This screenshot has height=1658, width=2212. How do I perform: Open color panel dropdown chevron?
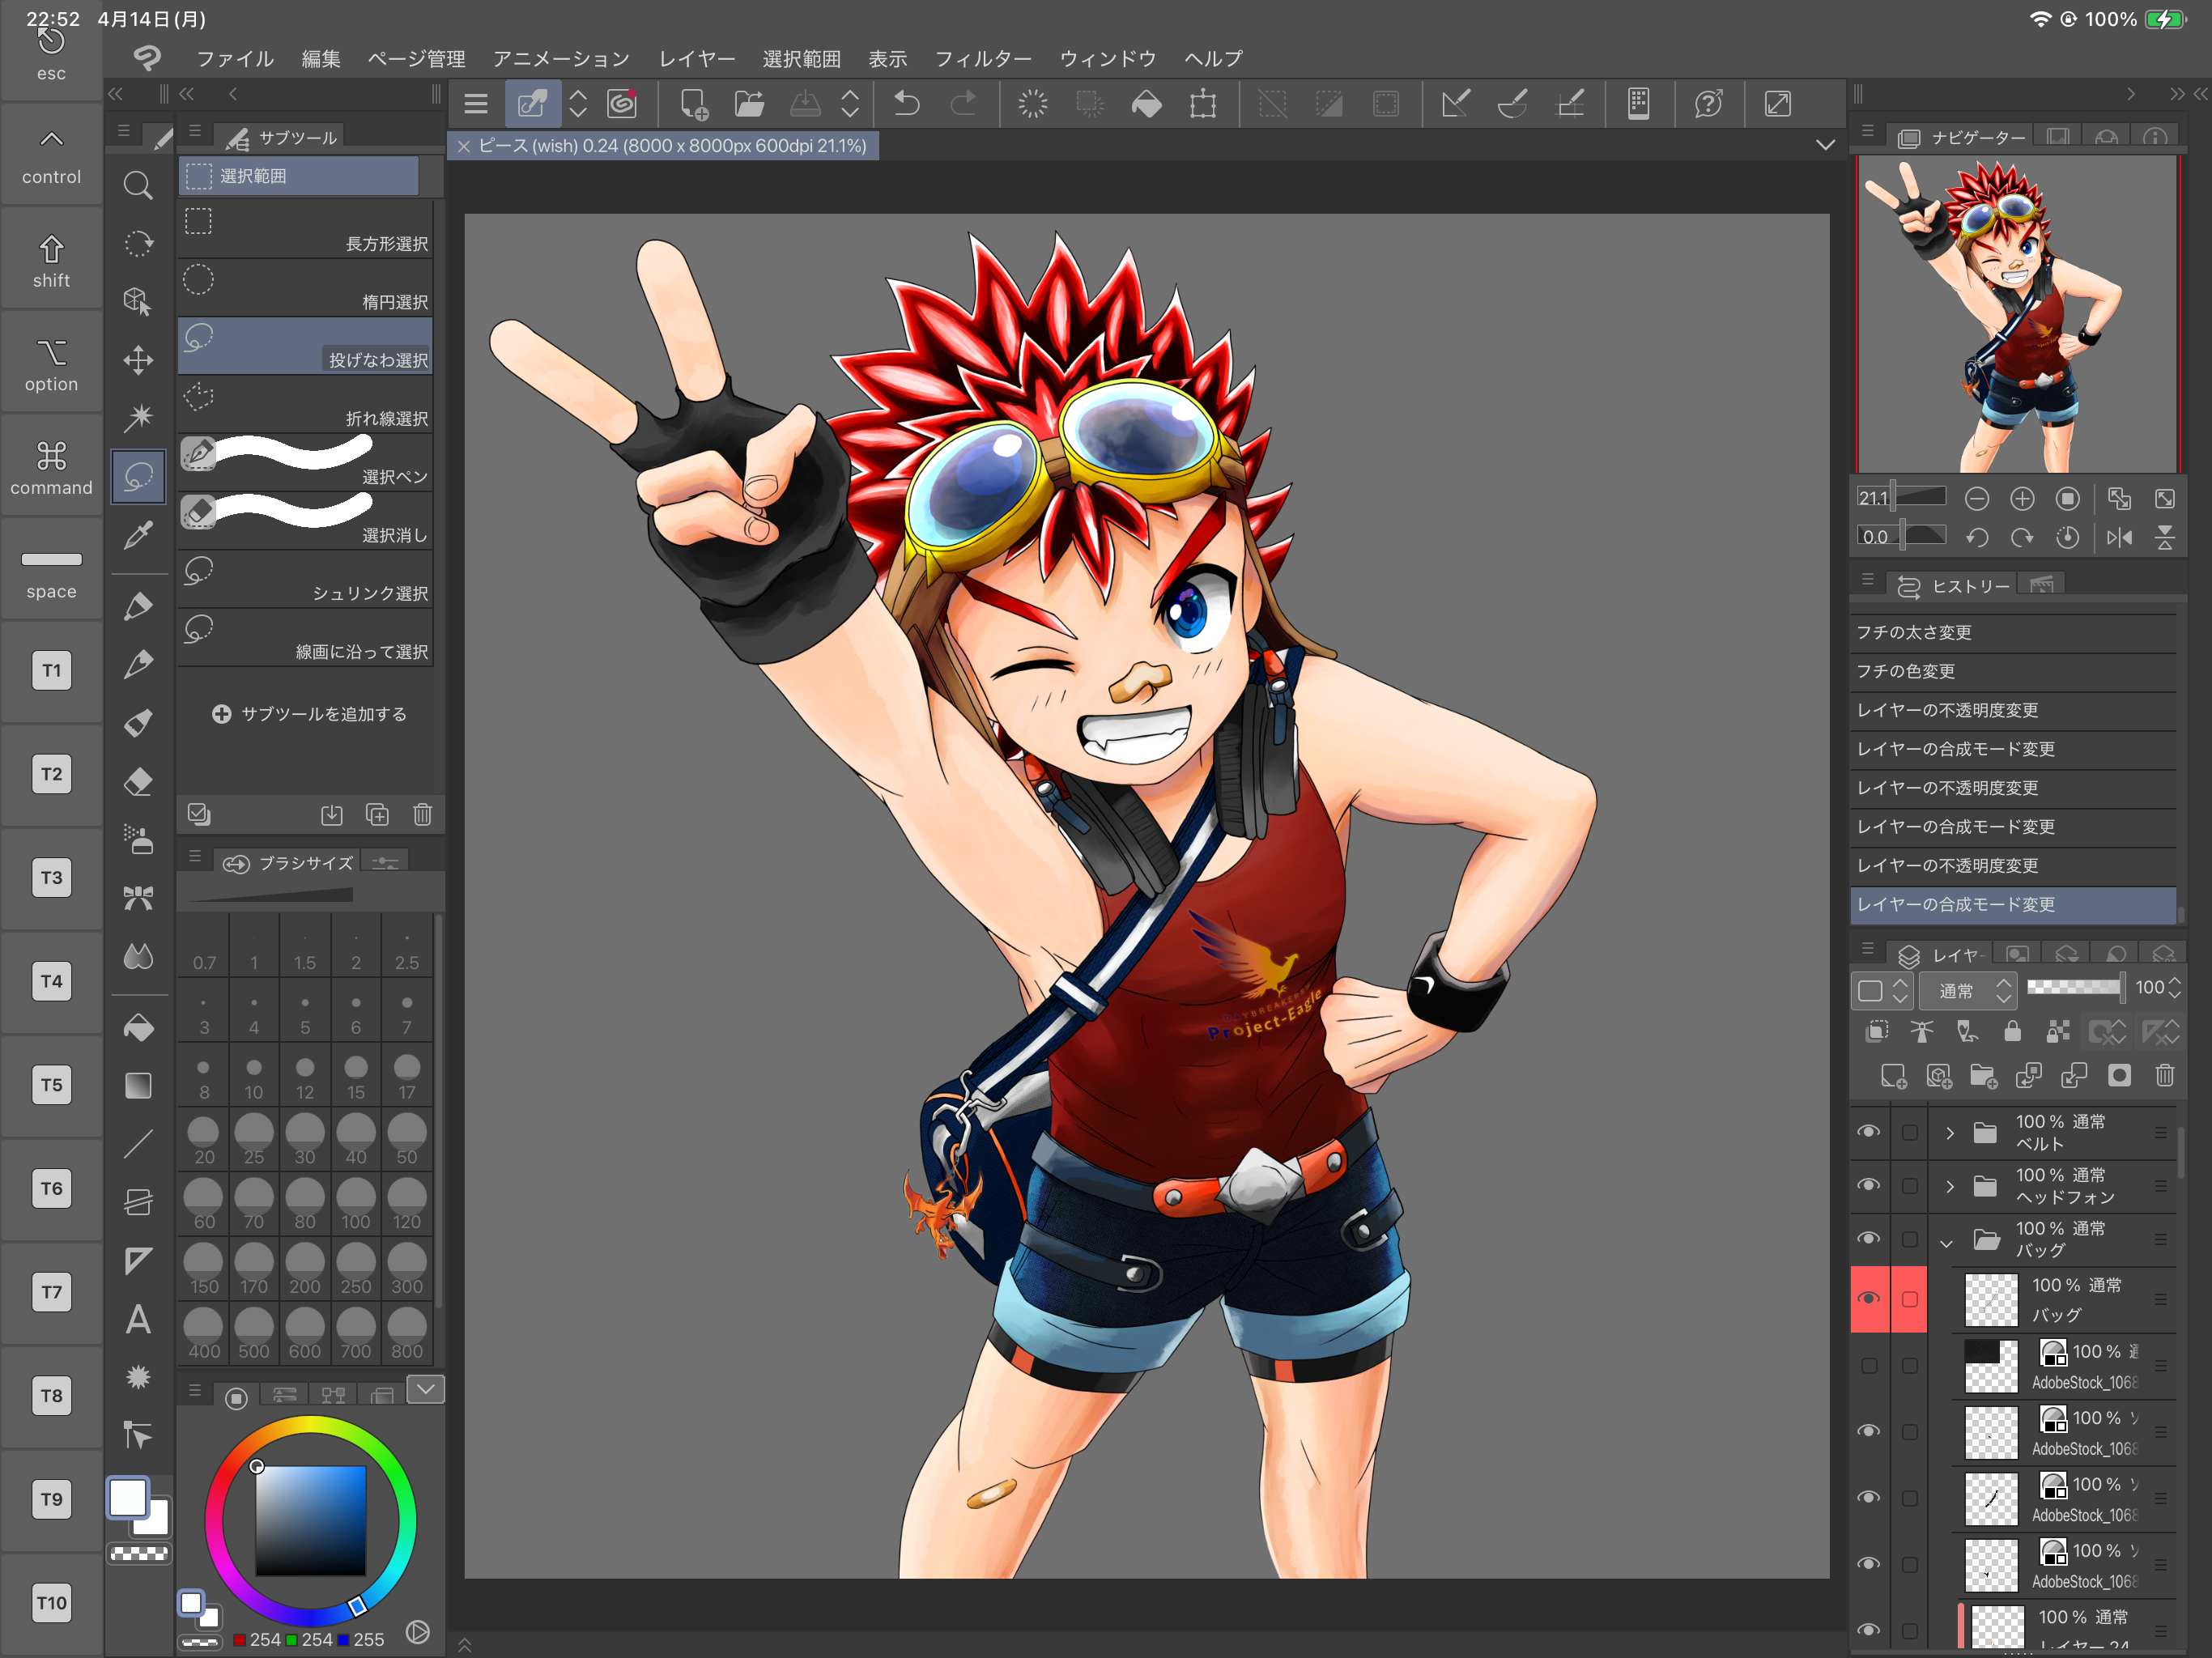pos(425,1389)
